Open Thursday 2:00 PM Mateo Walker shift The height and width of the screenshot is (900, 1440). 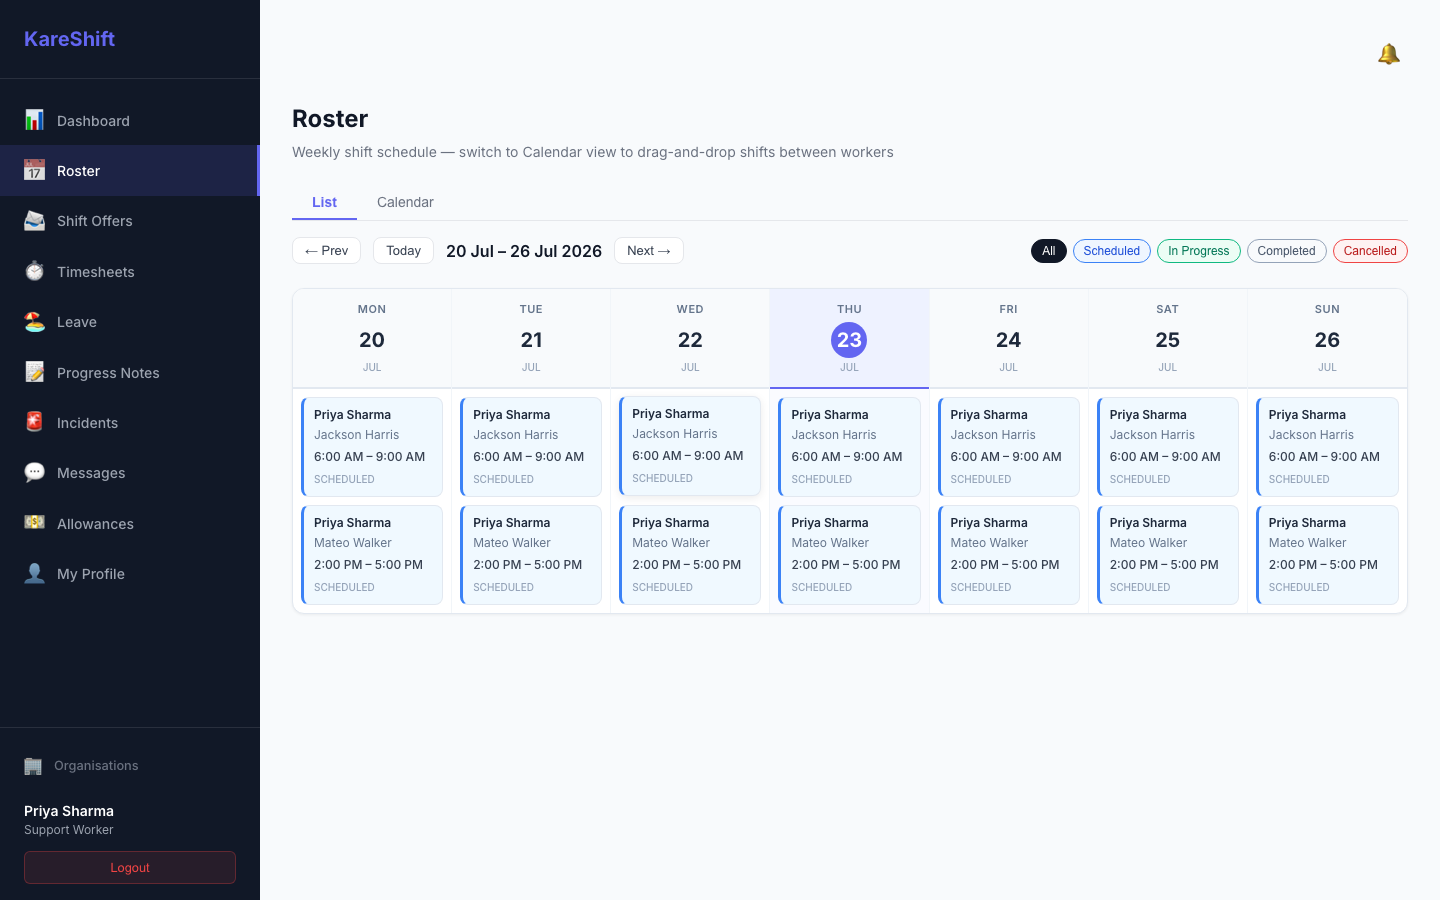(x=849, y=555)
